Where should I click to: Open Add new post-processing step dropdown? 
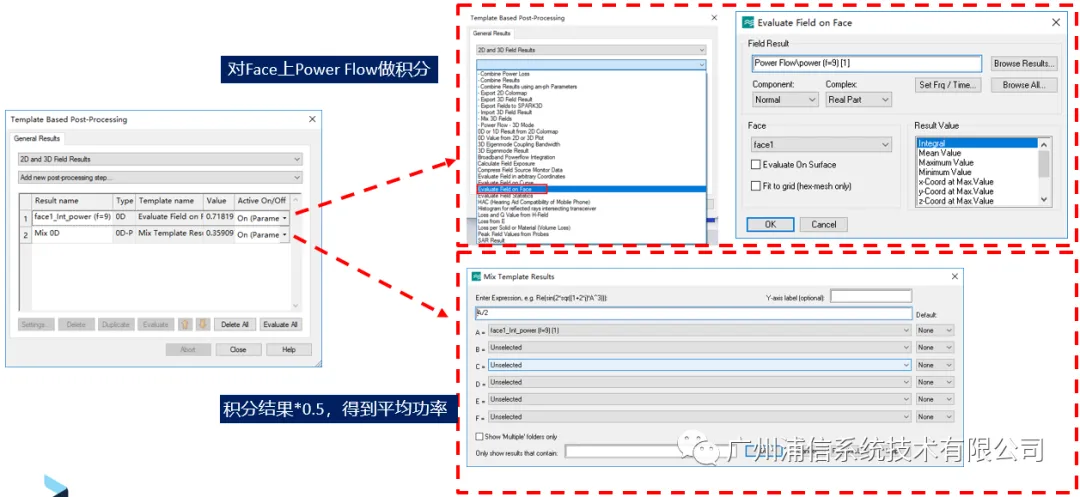(160, 178)
